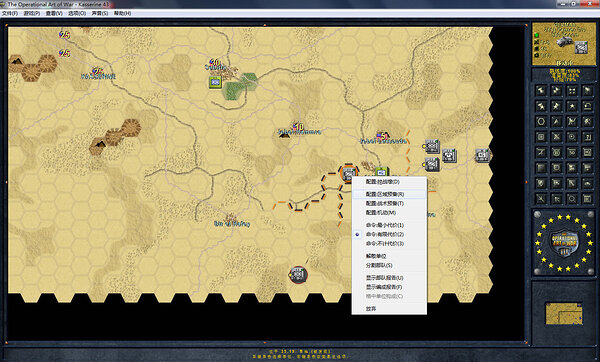
Task: Select the unit counter at the map's bottom edge
Action: click(x=298, y=274)
